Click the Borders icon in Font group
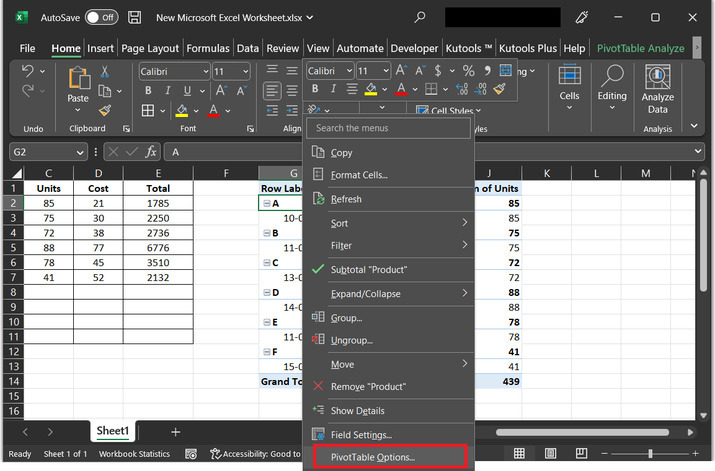The width and height of the screenshot is (715, 471). tap(147, 110)
